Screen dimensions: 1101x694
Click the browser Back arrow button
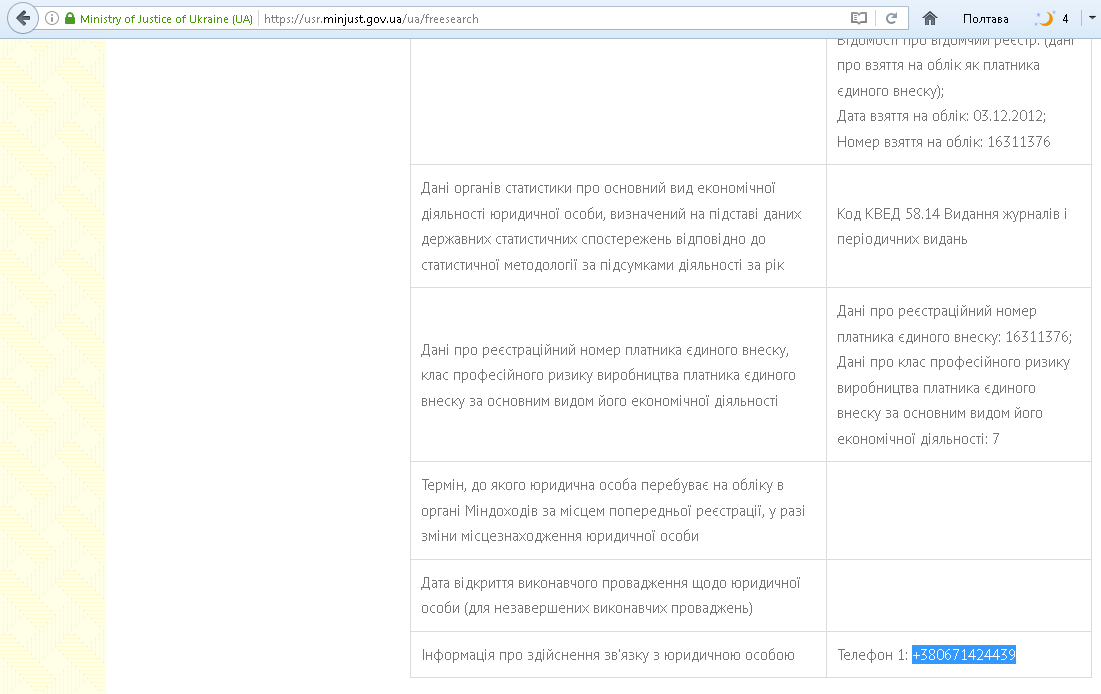pyautogui.click(x=24, y=18)
